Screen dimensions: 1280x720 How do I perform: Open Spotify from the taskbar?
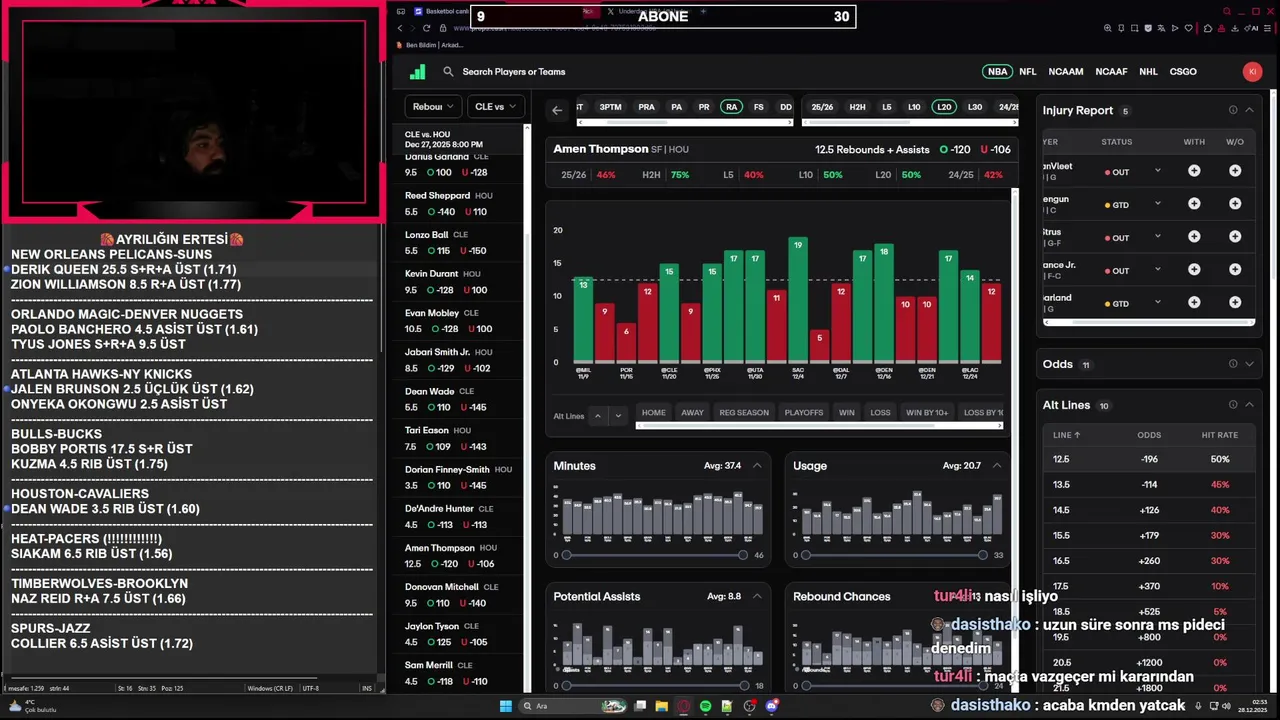tap(705, 706)
